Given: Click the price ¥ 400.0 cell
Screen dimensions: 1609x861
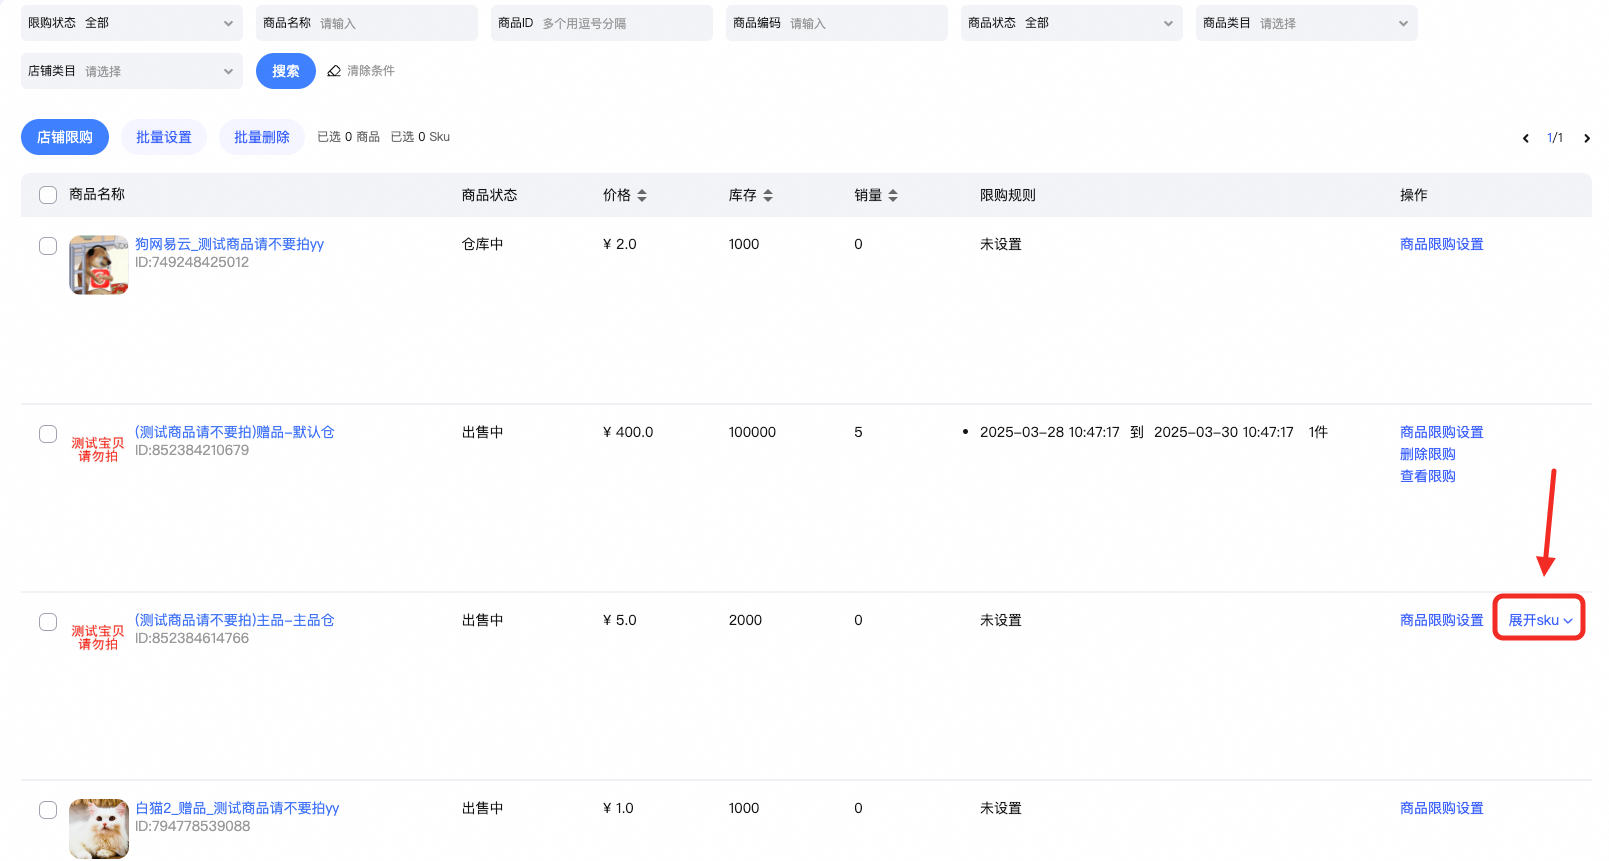Looking at the screenshot, I should (x=628, y=432).
